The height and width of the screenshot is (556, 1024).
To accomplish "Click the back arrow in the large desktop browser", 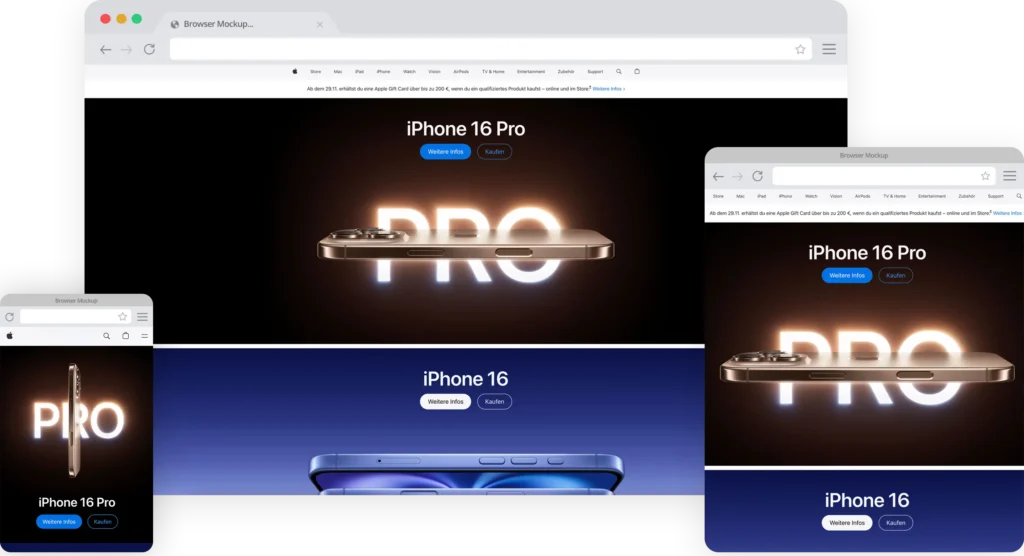I will pos(105,49).
